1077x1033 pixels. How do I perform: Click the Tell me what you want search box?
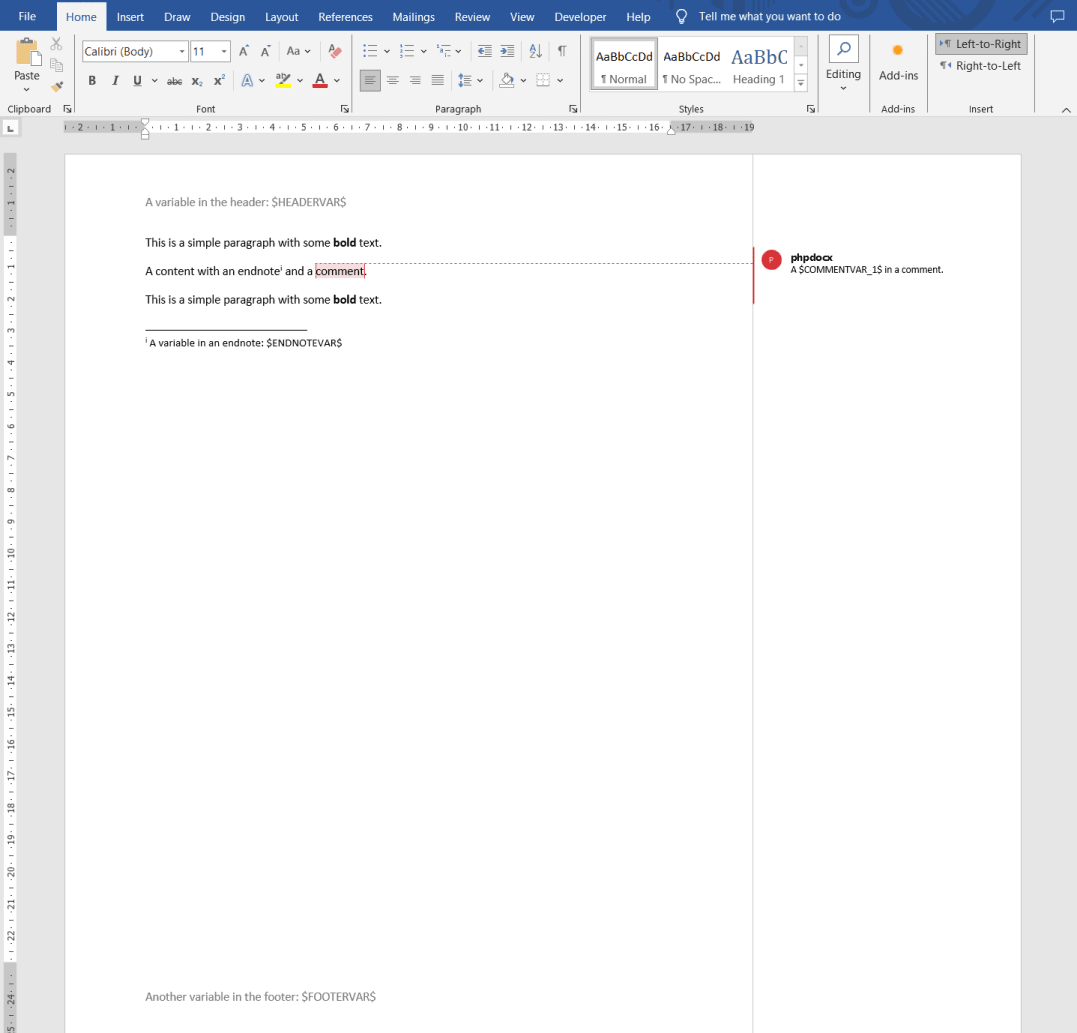click(769, 16)
